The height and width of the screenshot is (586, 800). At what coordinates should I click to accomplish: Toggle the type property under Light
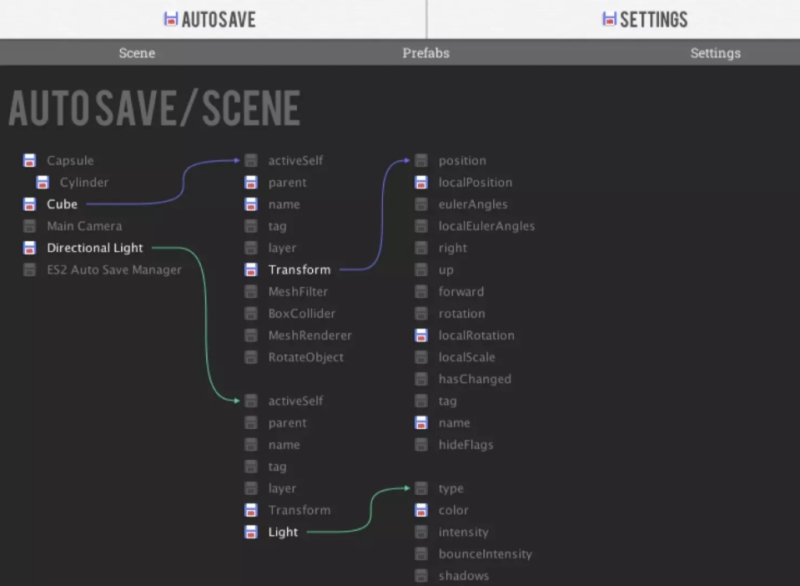click(421, 488)
